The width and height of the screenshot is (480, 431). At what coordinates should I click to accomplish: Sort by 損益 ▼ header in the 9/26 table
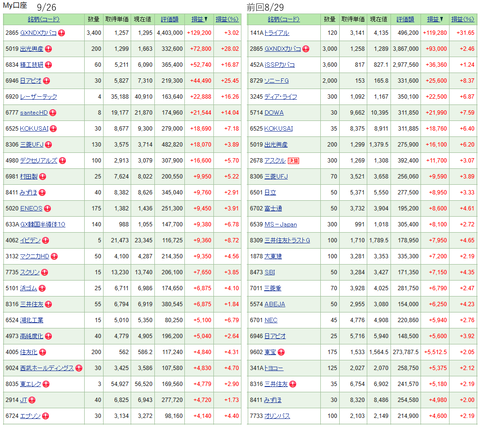(199, 19)
